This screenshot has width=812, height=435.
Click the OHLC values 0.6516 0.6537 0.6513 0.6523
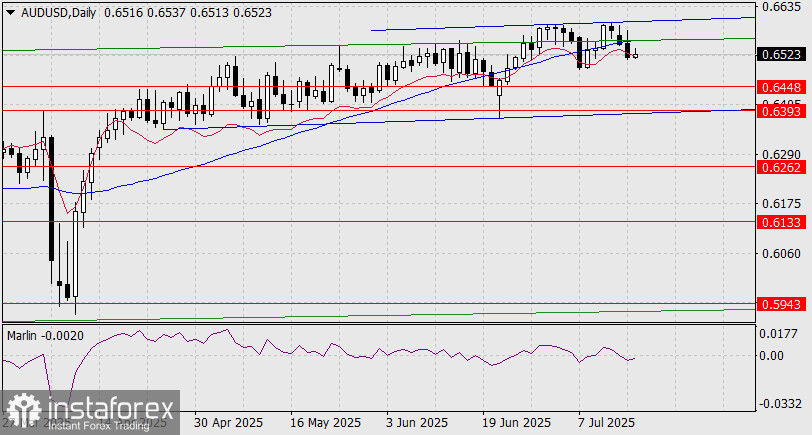(x=187, y=13)
